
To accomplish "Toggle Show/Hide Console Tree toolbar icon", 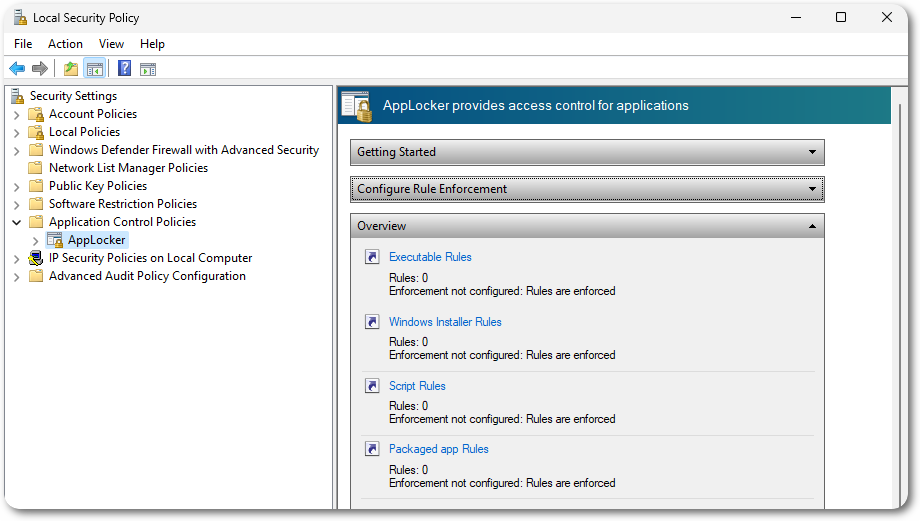I will [94, 69].
